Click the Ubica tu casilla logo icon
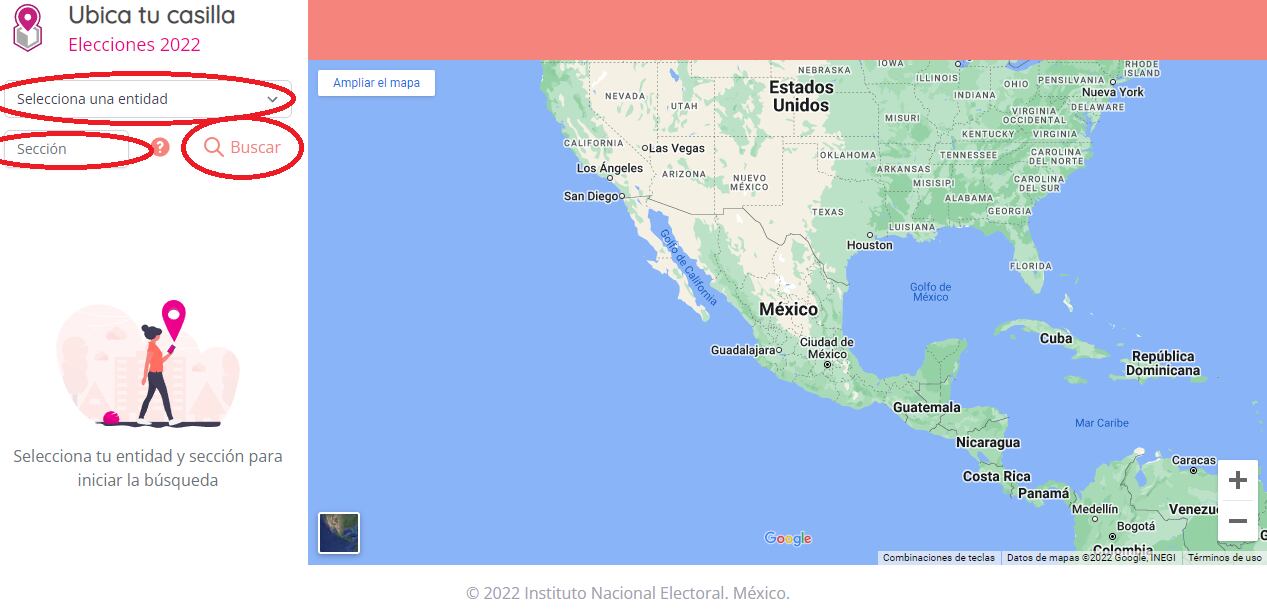 [x=27, y=27]
